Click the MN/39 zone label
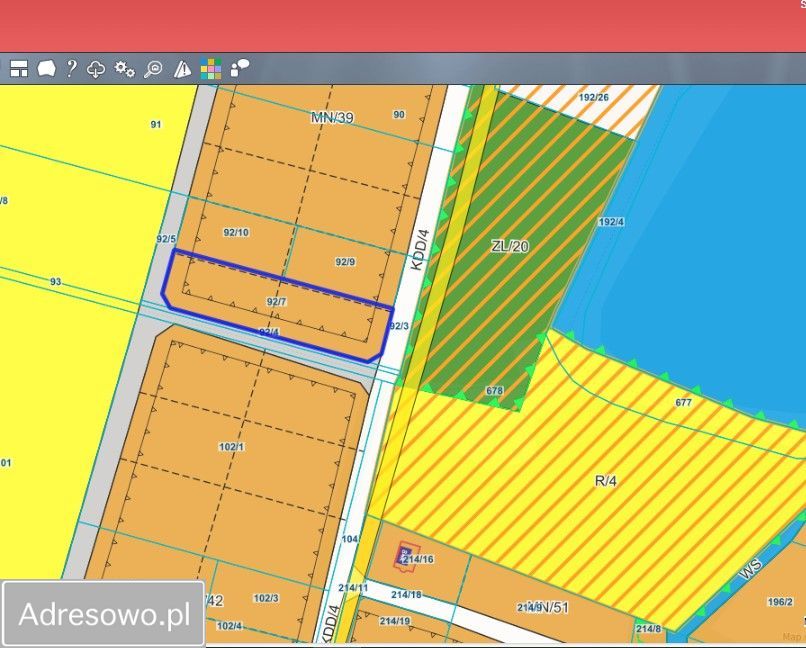The height and width of the screenshot is (648, 806). coord(332,118)
